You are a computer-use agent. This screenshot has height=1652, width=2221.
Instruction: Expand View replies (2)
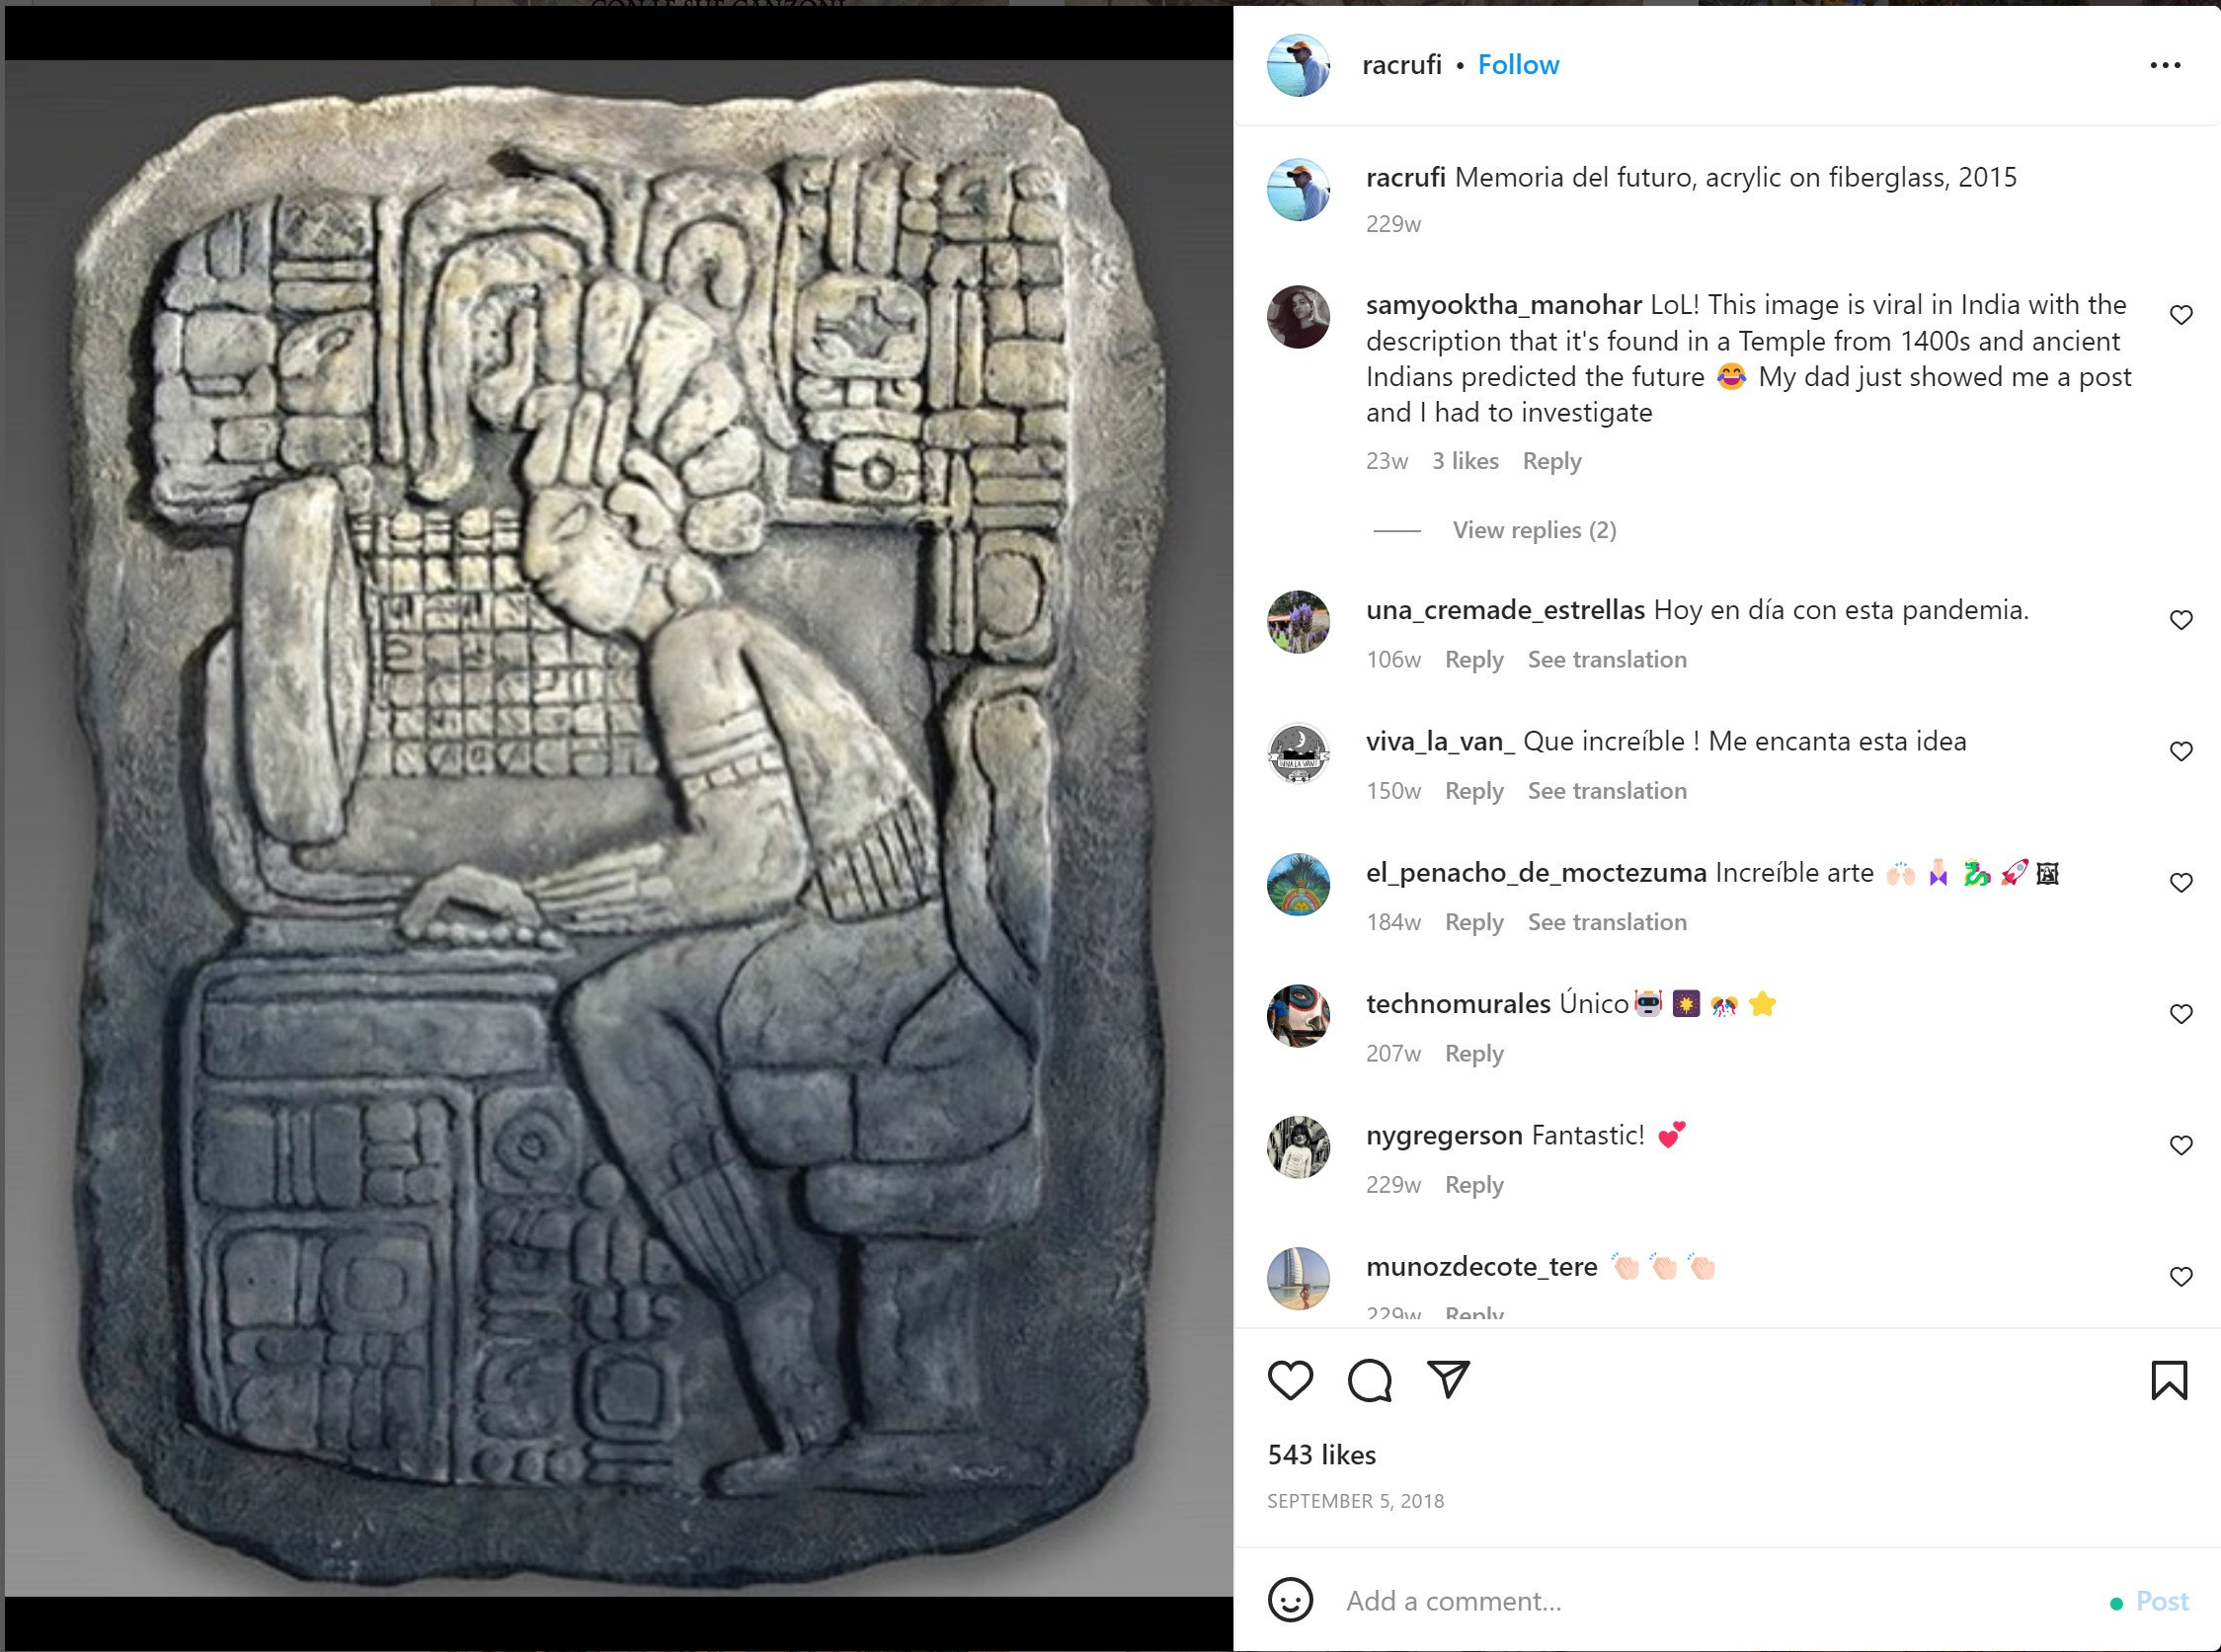[1534, 530]
